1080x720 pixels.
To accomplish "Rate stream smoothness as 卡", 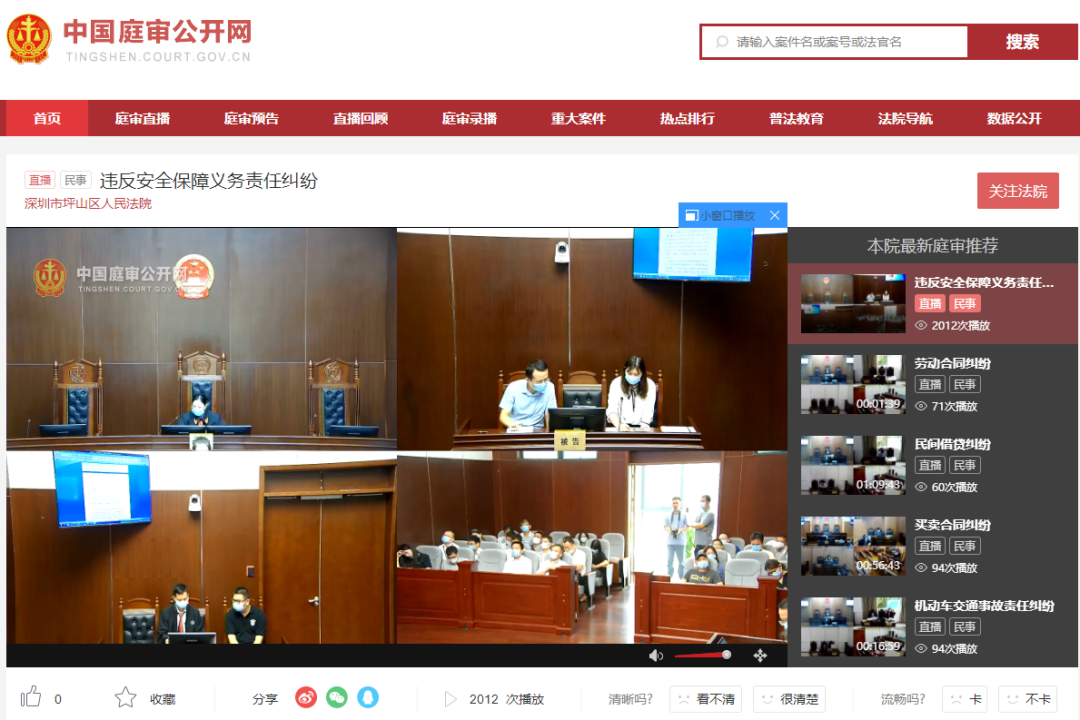I will 964,699.
